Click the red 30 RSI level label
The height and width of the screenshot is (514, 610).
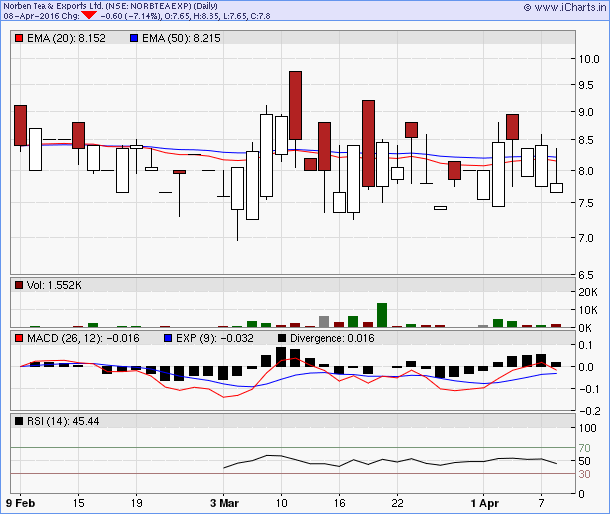584,474
